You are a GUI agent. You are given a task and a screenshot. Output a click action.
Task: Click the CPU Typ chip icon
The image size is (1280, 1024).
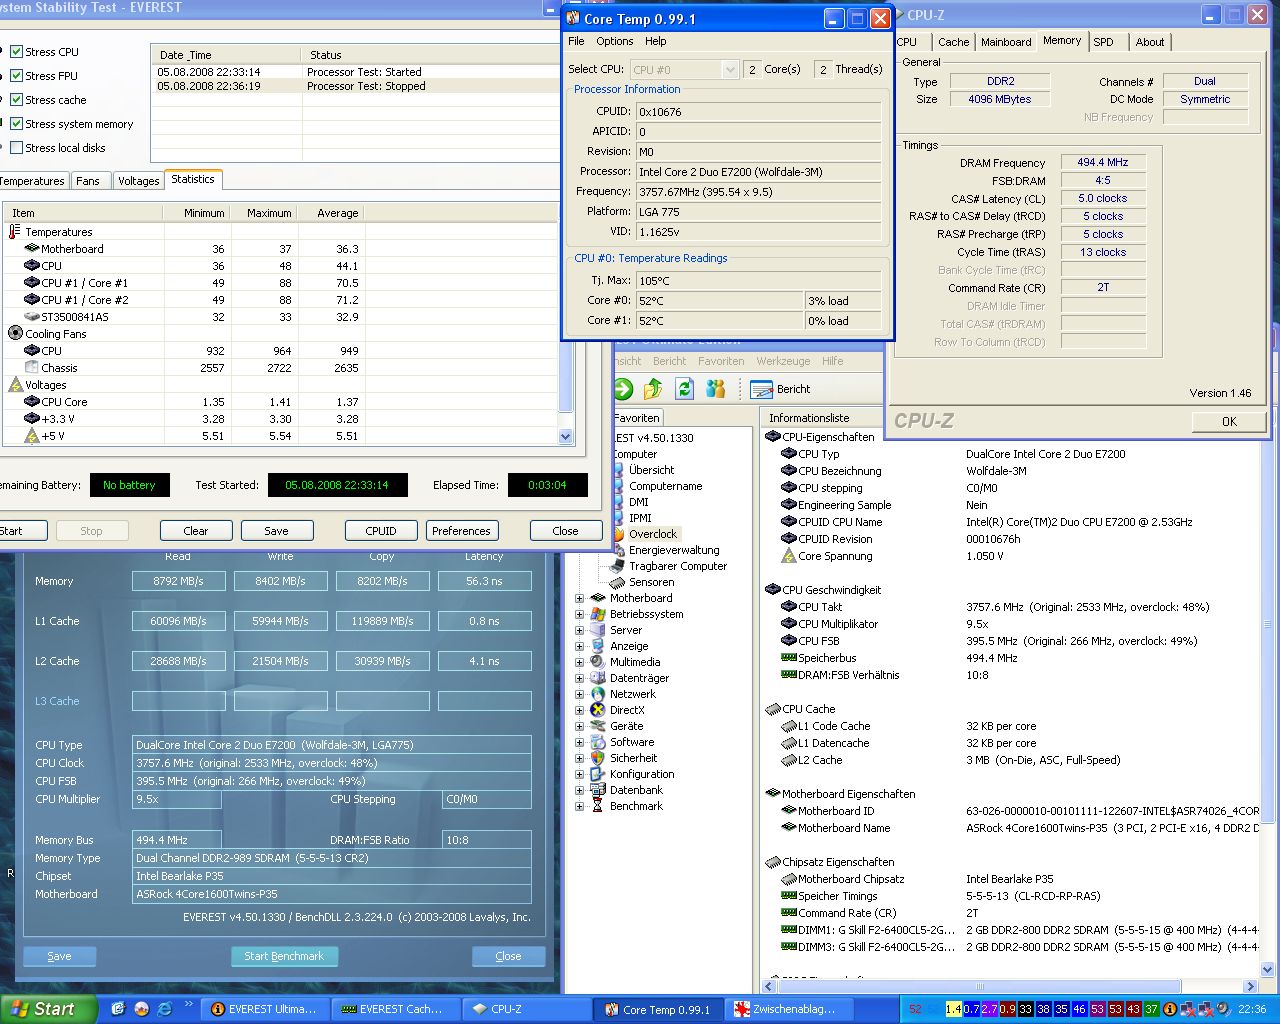(x=789, y=454)
